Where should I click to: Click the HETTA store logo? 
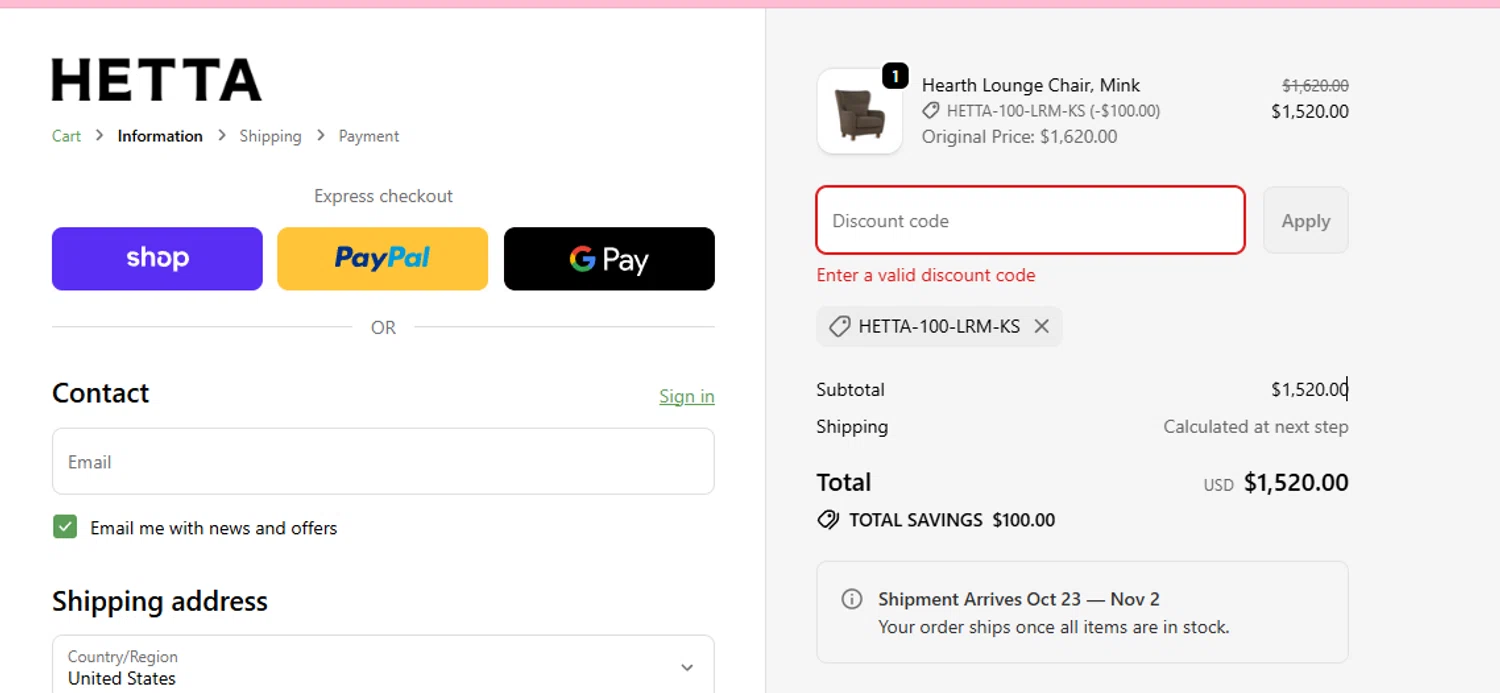coord(157,80)
